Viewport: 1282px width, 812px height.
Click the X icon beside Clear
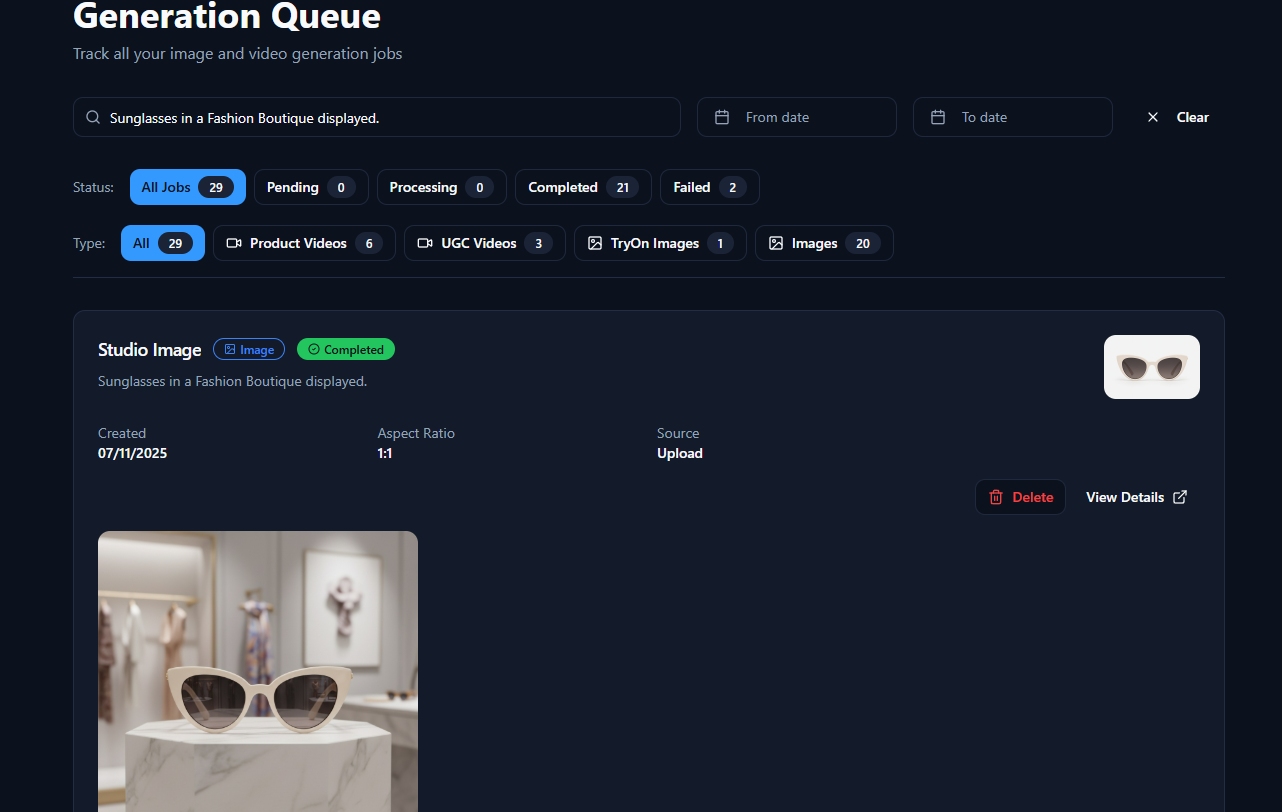(1152, 117)
